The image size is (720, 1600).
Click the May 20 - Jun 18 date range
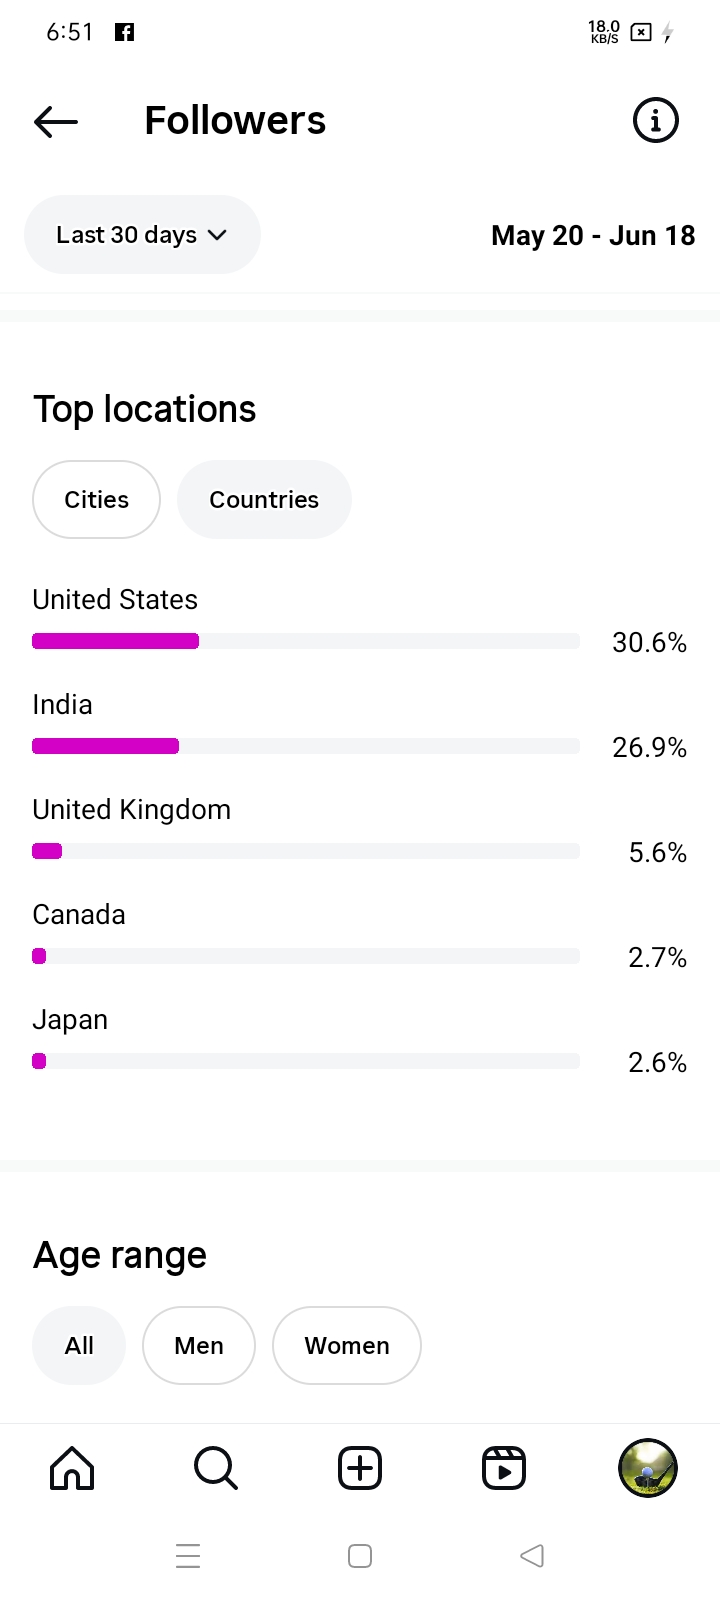(x=593, y=236)
